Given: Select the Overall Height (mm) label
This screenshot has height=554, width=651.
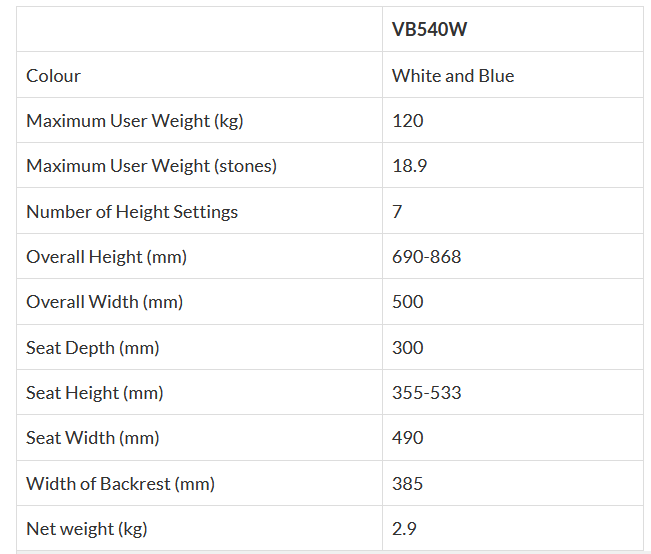Looking at the screenshot, I should (x=106, y=257).
